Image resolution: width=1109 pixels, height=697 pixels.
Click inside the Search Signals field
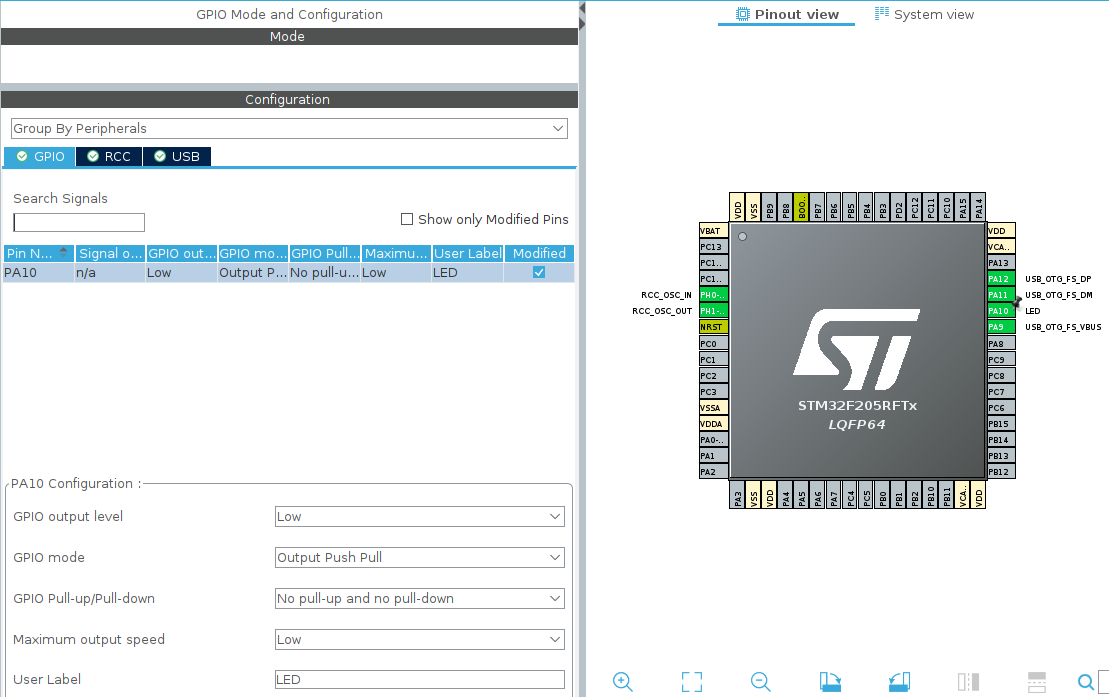point(77,222)
